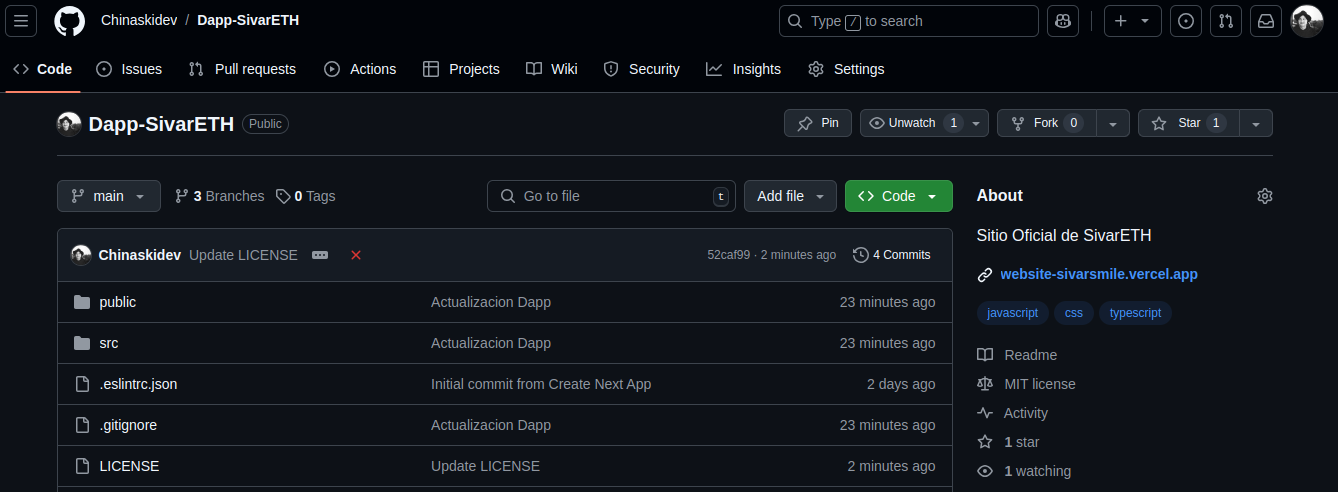Expand the Add file dropdown

790,196
